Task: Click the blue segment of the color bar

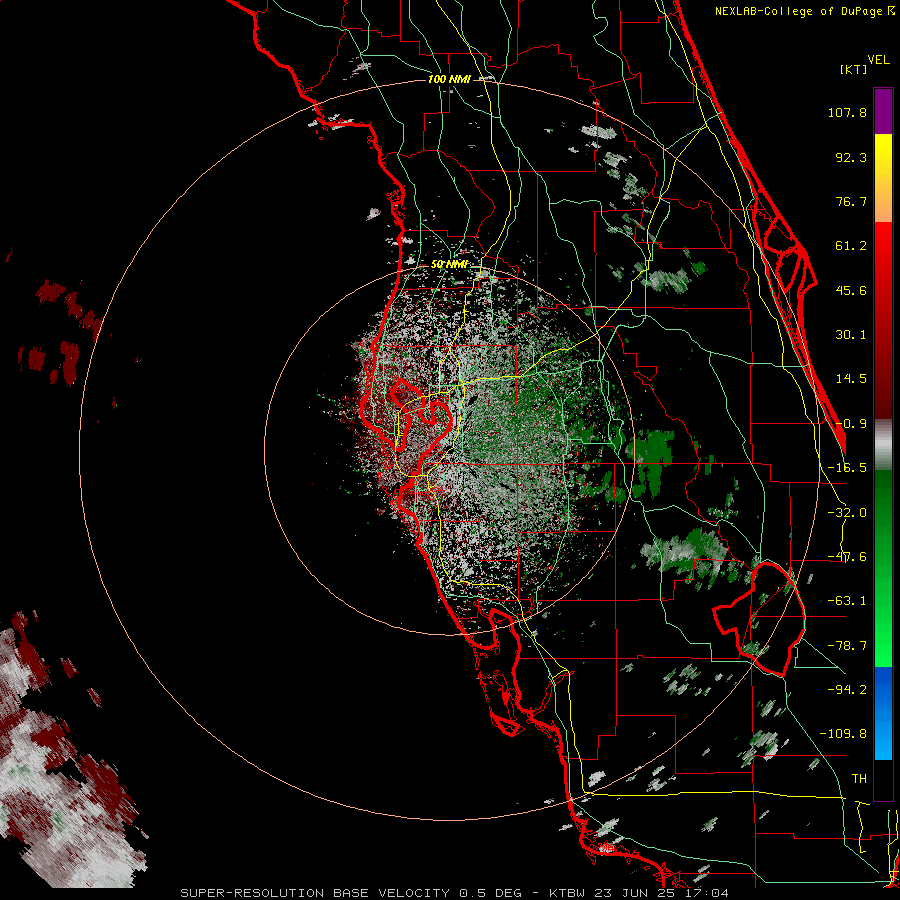Action: 883,713
